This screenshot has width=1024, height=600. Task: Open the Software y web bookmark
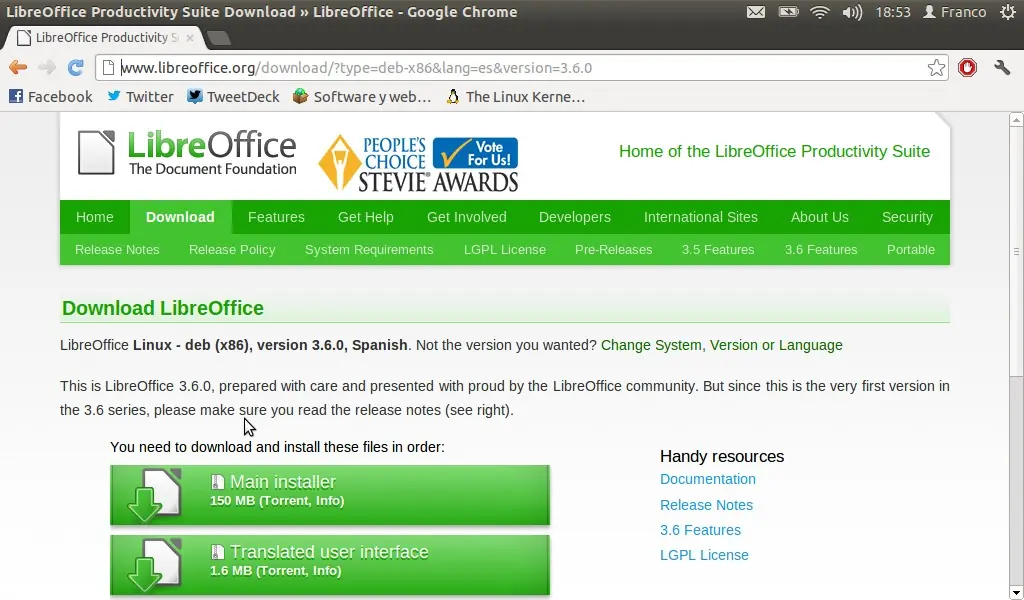click(362, 97)
